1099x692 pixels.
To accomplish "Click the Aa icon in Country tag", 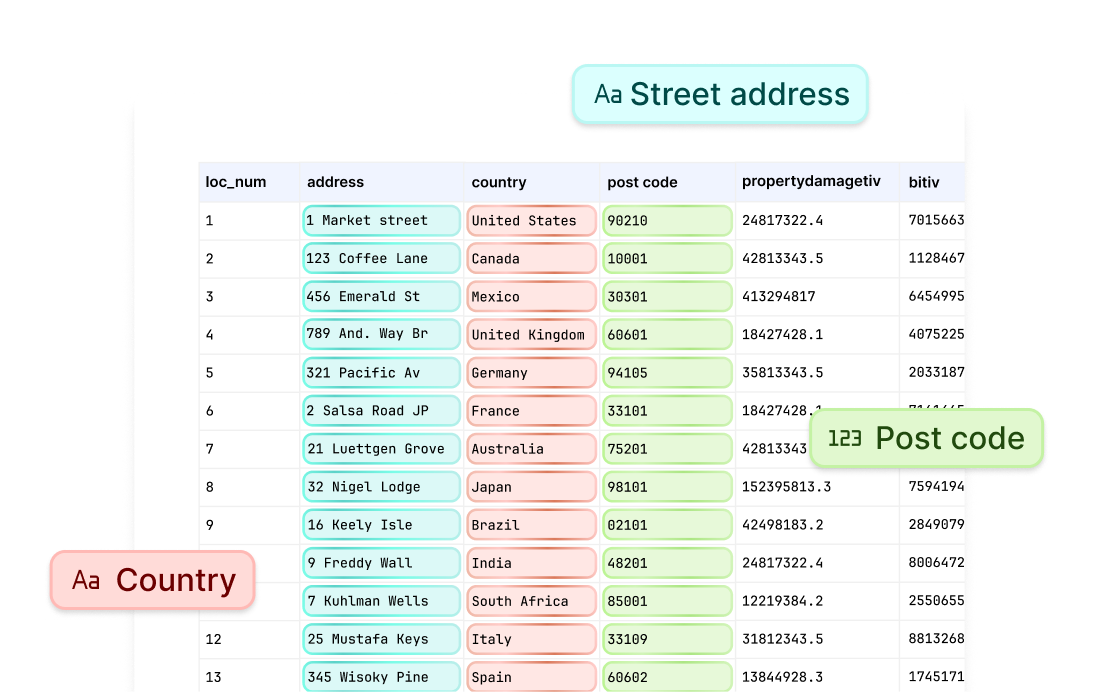I will point(86,581).
